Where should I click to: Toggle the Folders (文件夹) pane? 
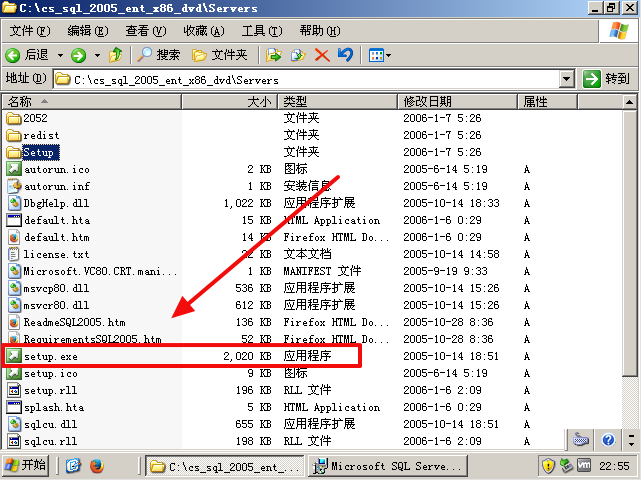220,55
